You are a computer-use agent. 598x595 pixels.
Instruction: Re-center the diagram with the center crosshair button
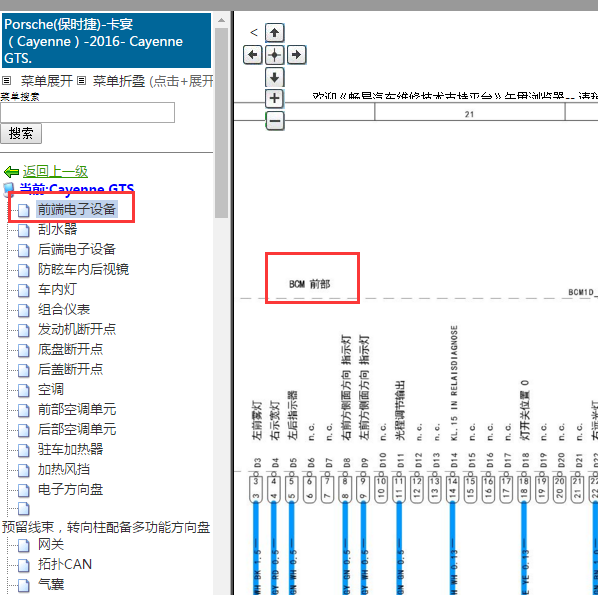(274, 55)
